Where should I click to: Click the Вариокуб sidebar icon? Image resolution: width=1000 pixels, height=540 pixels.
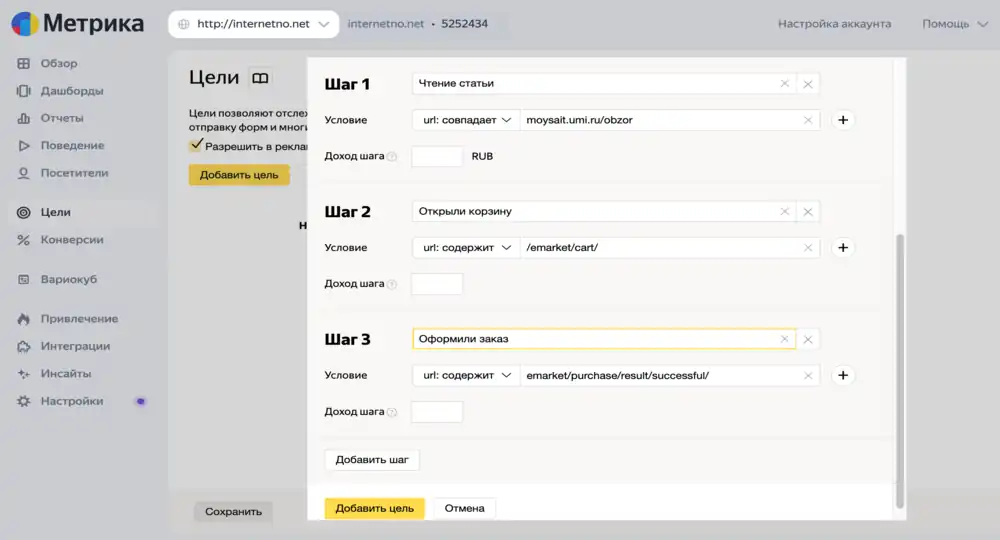24,279
